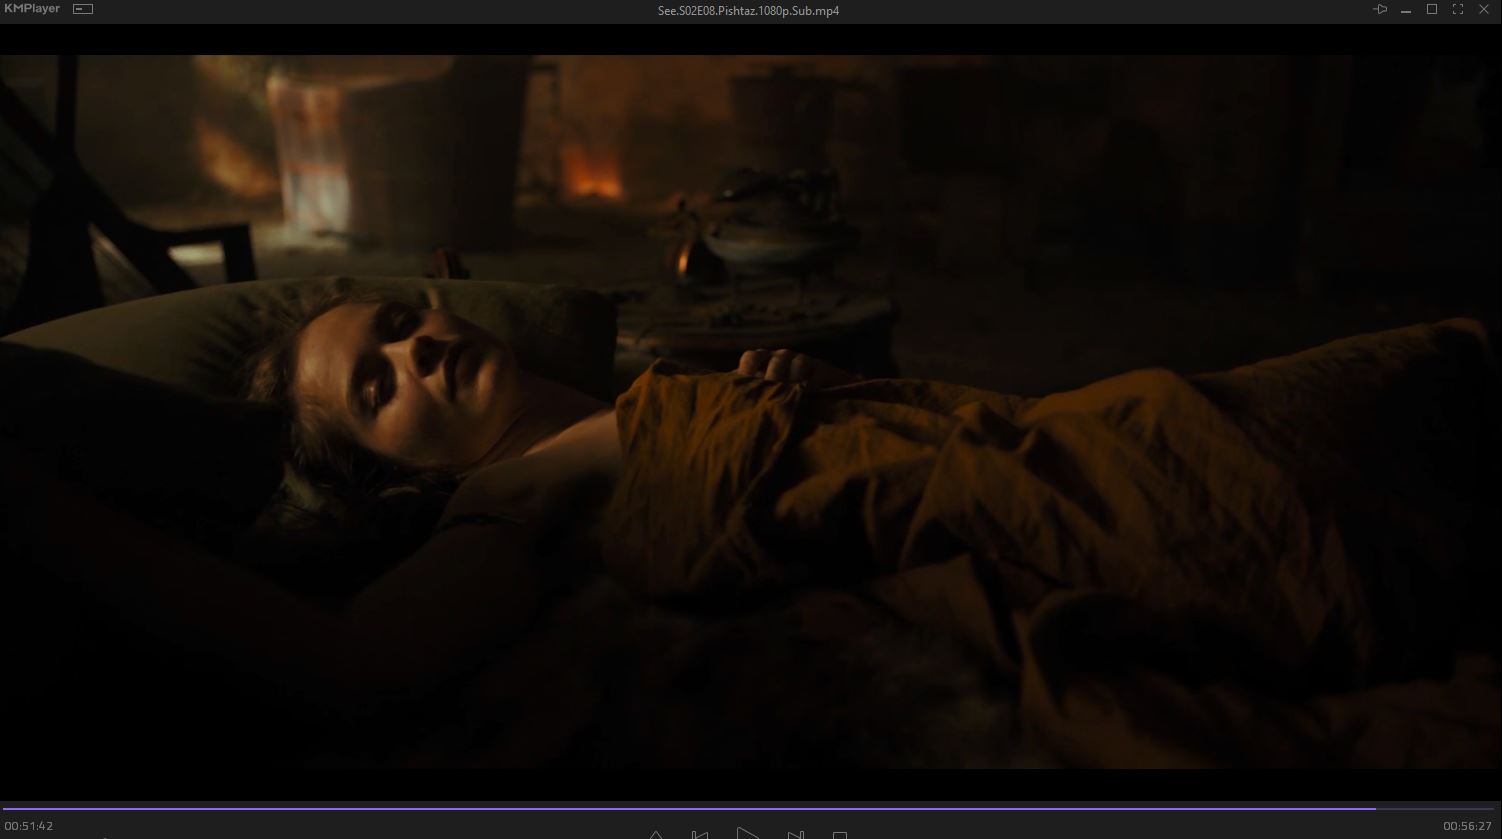This screenshot has width=1502, height=839.
Task: Open the KMPlayer logo main menu
Action: click(x=31, y=9)
